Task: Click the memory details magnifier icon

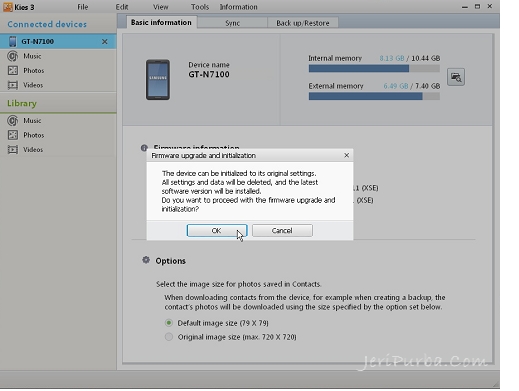Action: pyautogui.click(x=456, y=77)
